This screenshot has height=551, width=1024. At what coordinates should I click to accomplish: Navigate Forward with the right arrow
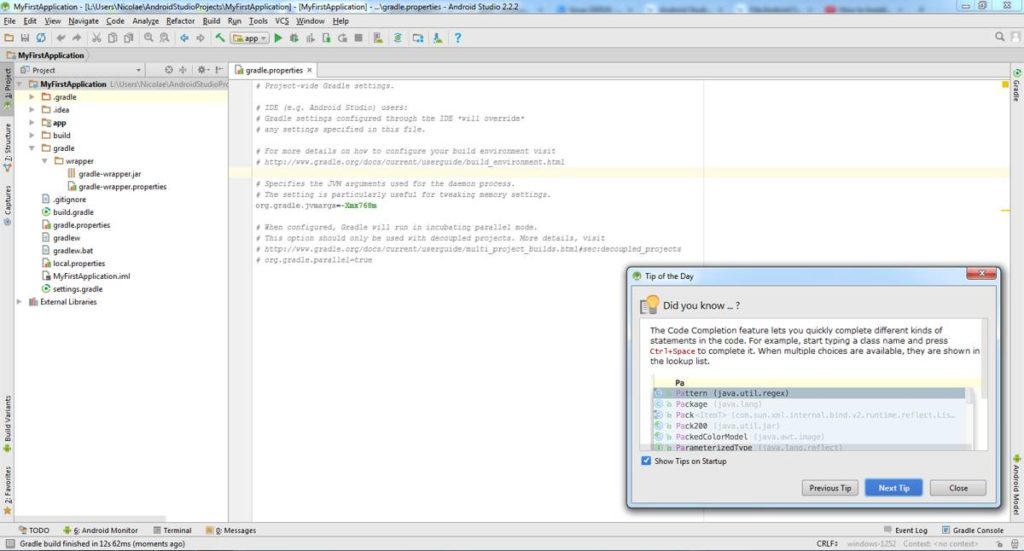pyautogui.click(x=200, y=38)
